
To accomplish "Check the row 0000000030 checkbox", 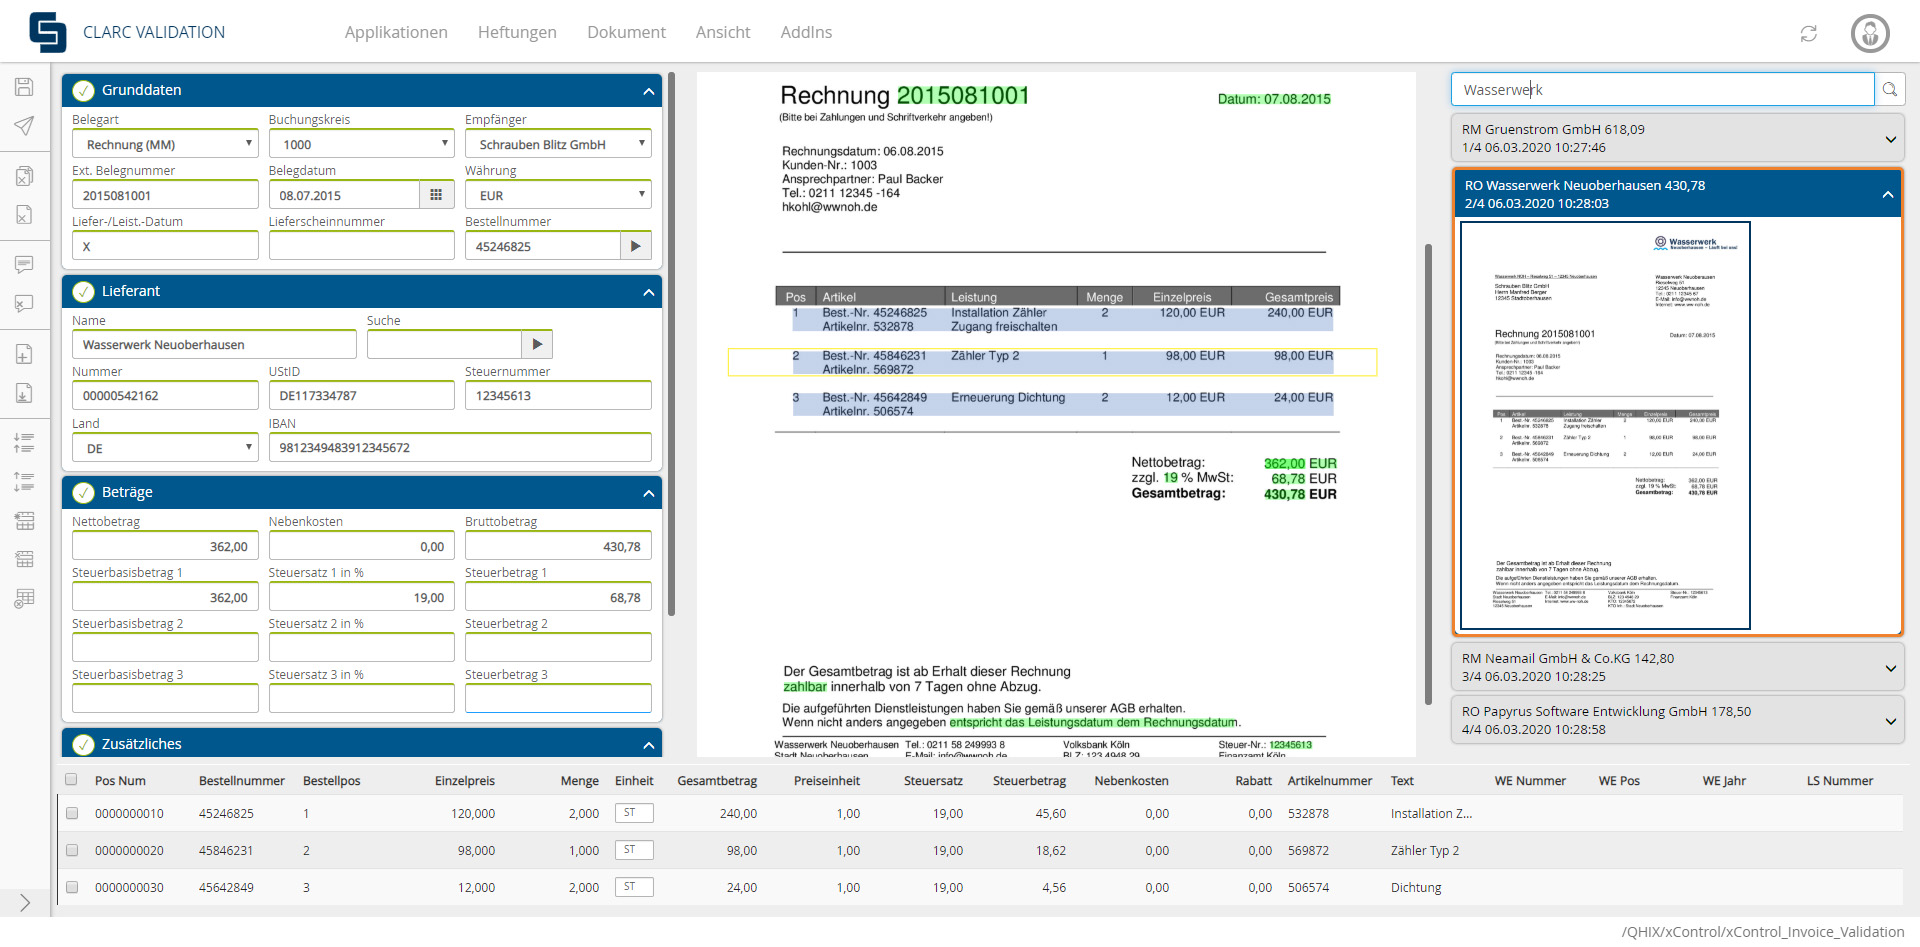I will [x=72, y=887].
